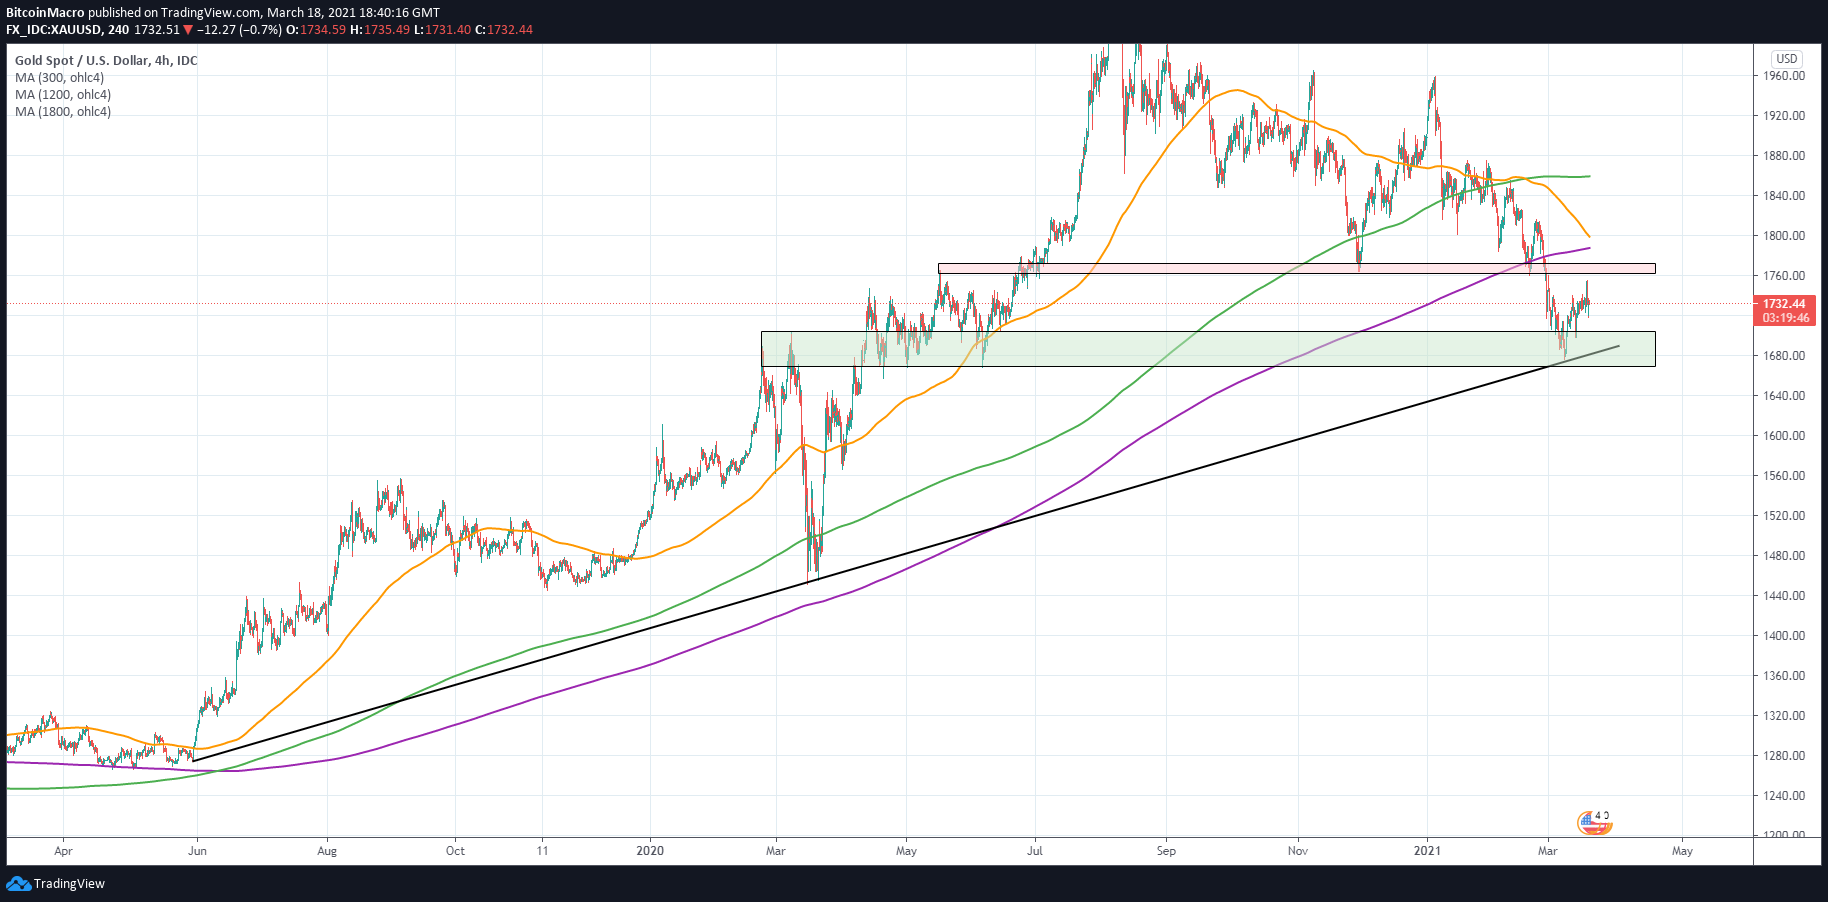Click the current price label 1732.44
This screenshot has height=902, width=1828.
[1784, 304]
